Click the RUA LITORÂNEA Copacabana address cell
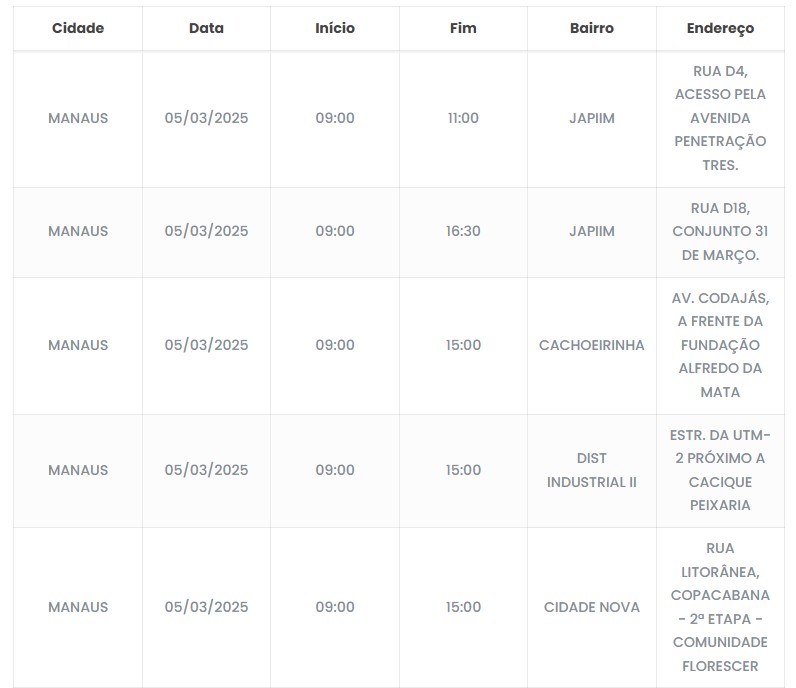This screenshot has width=796, height=688. (x=720, y=607)
